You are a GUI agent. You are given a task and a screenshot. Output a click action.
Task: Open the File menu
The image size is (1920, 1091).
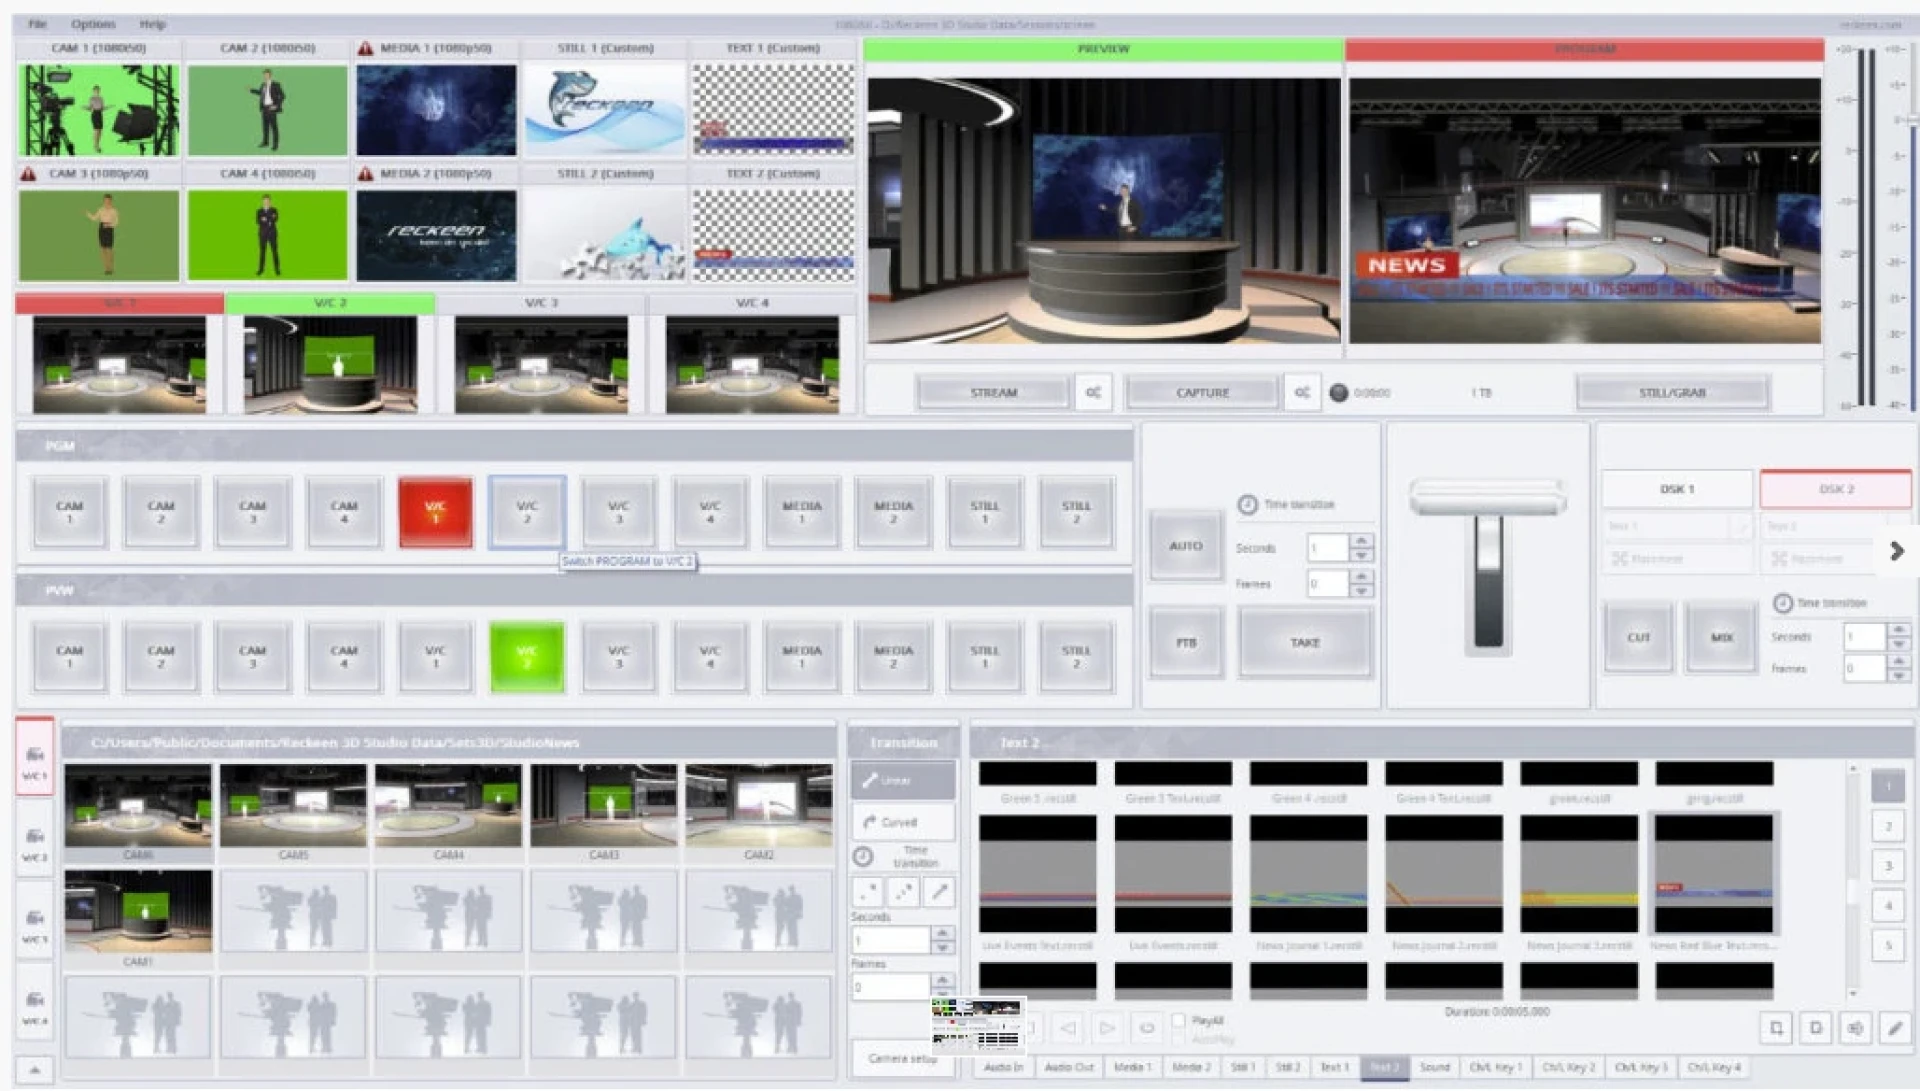pyautogui.click(x=37, y=23)
